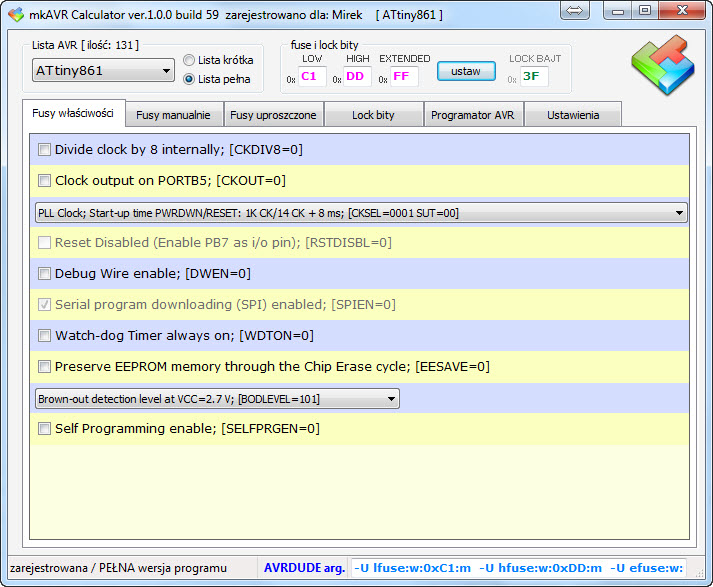
Task: Click the mkAVR Calculator title bar icon
Action: 16,15
